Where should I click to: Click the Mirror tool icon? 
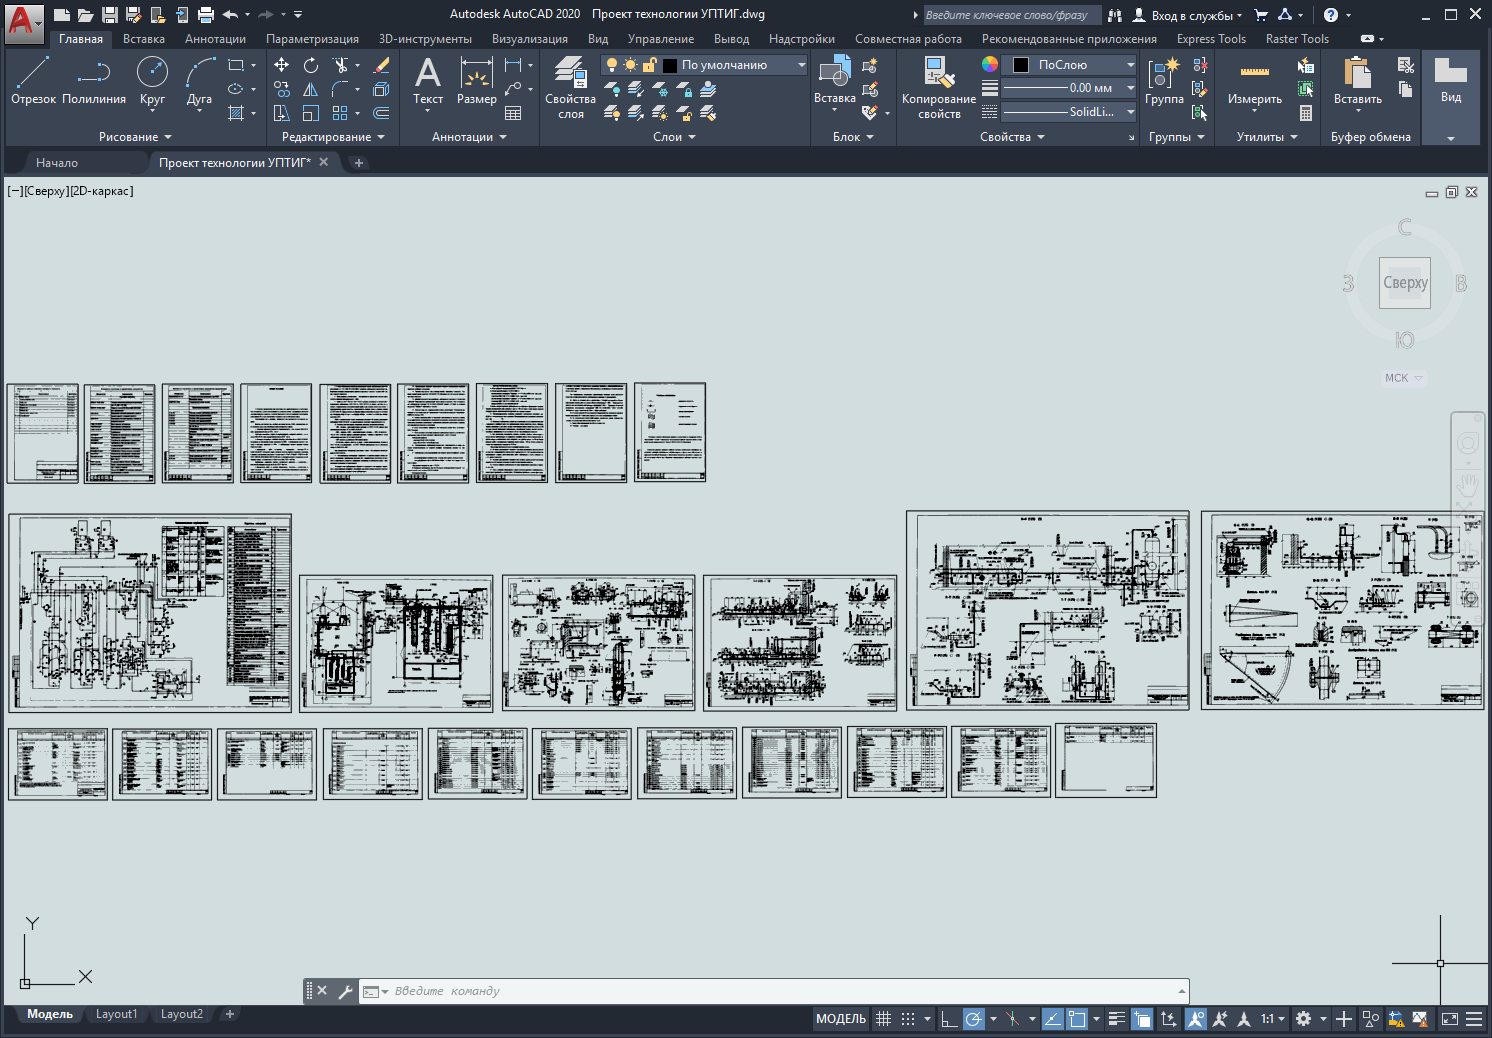[x=311, y=89]
